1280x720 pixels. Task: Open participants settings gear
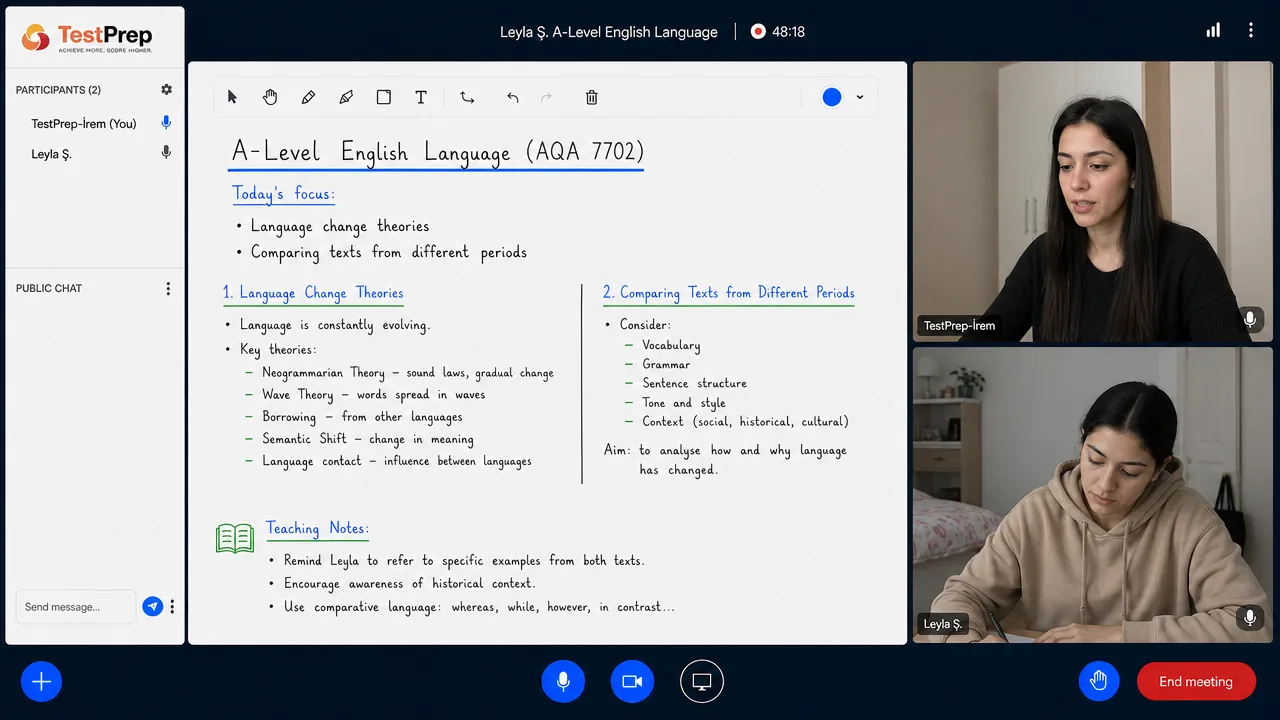167,89
